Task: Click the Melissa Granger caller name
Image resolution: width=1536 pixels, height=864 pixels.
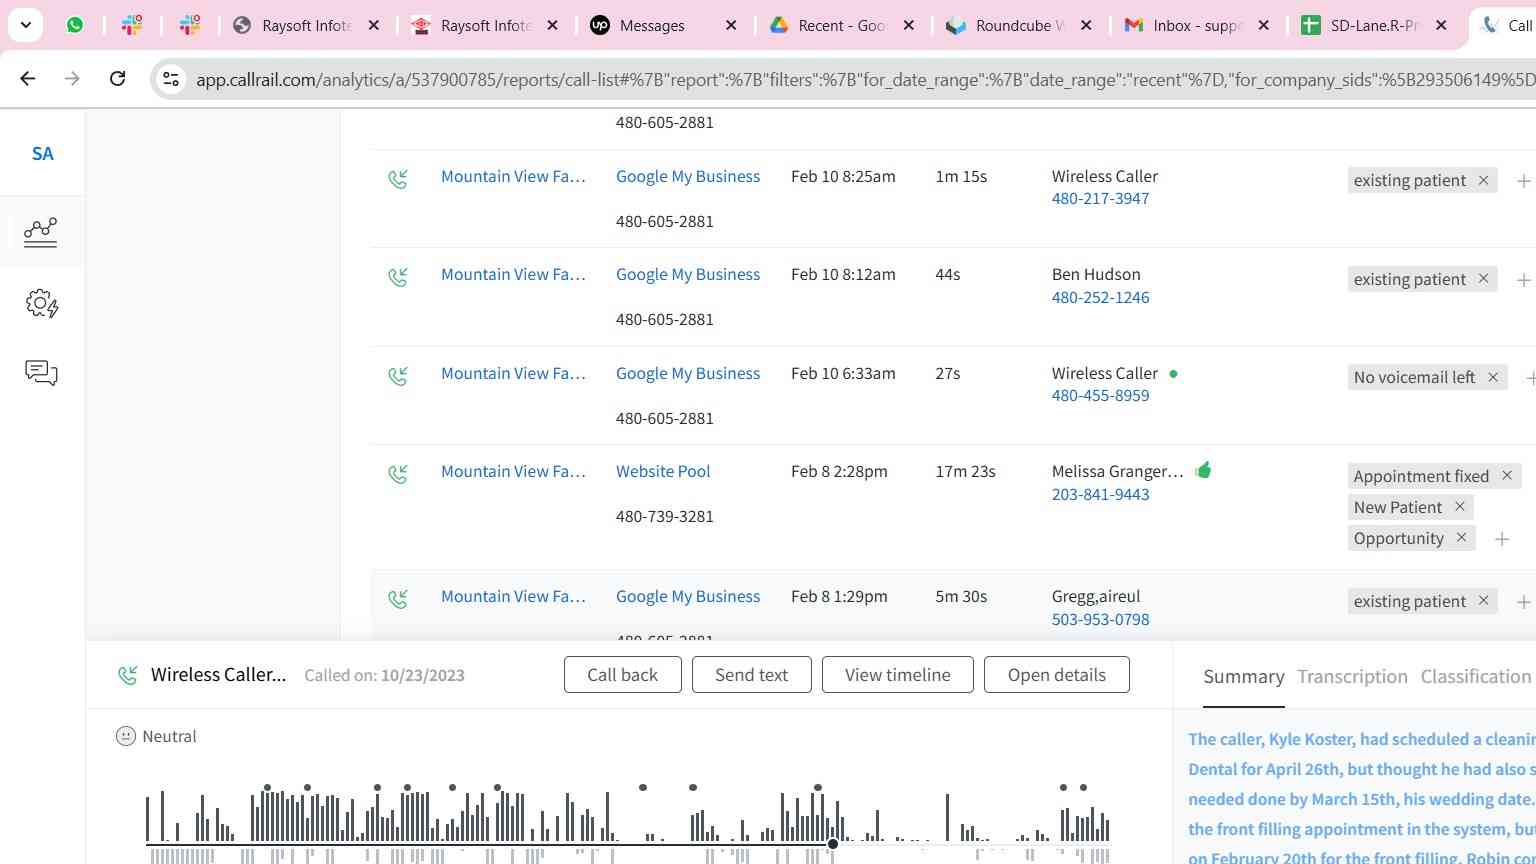Action: click(x=1117, y=471)
